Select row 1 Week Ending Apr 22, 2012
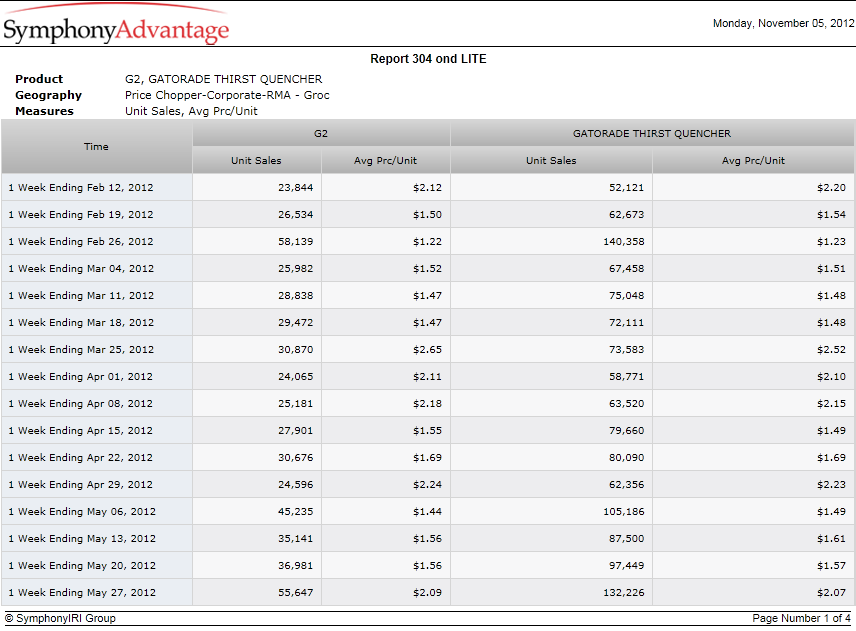856x631 pixels. click(428, 457)
